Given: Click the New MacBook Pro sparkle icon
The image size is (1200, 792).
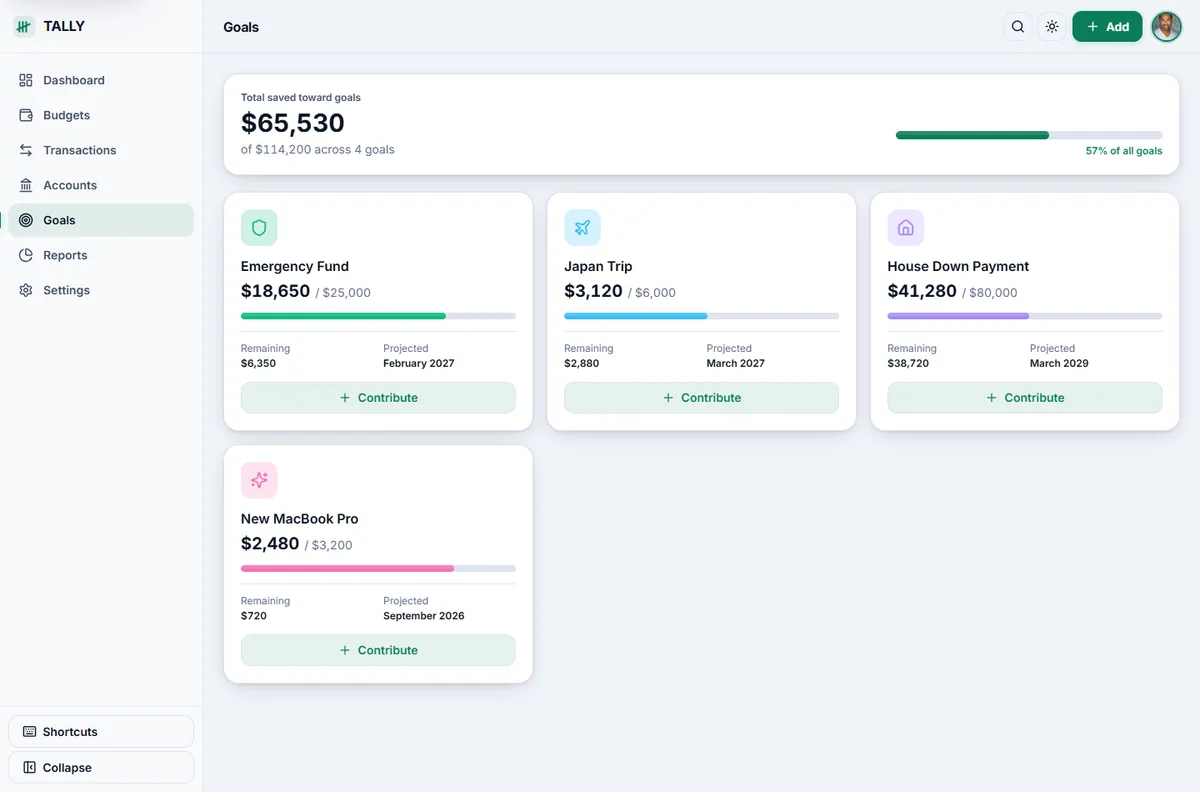Looking at the screenshot, I should tap(259, 480).
